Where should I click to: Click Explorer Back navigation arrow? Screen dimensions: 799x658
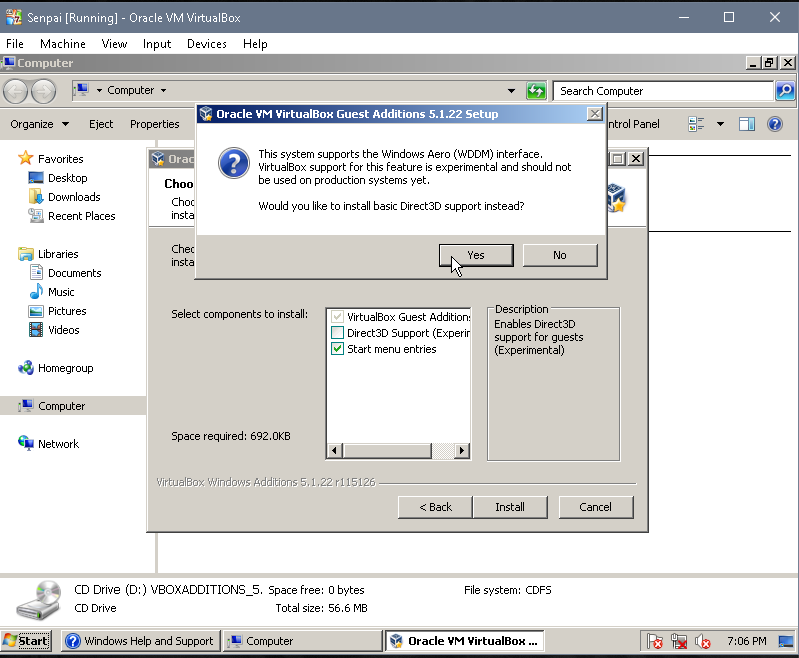point(15,92)
